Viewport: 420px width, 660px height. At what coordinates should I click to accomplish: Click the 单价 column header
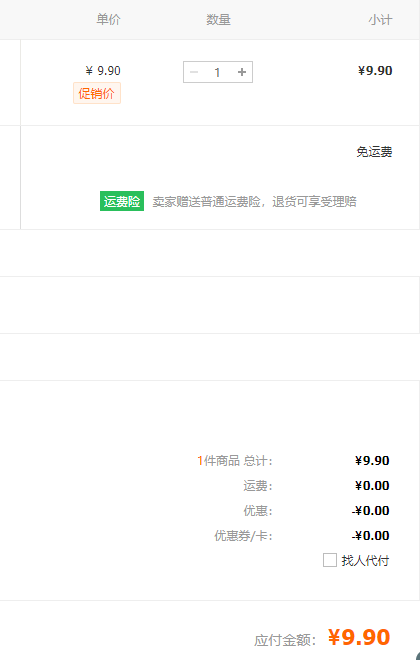109,19
